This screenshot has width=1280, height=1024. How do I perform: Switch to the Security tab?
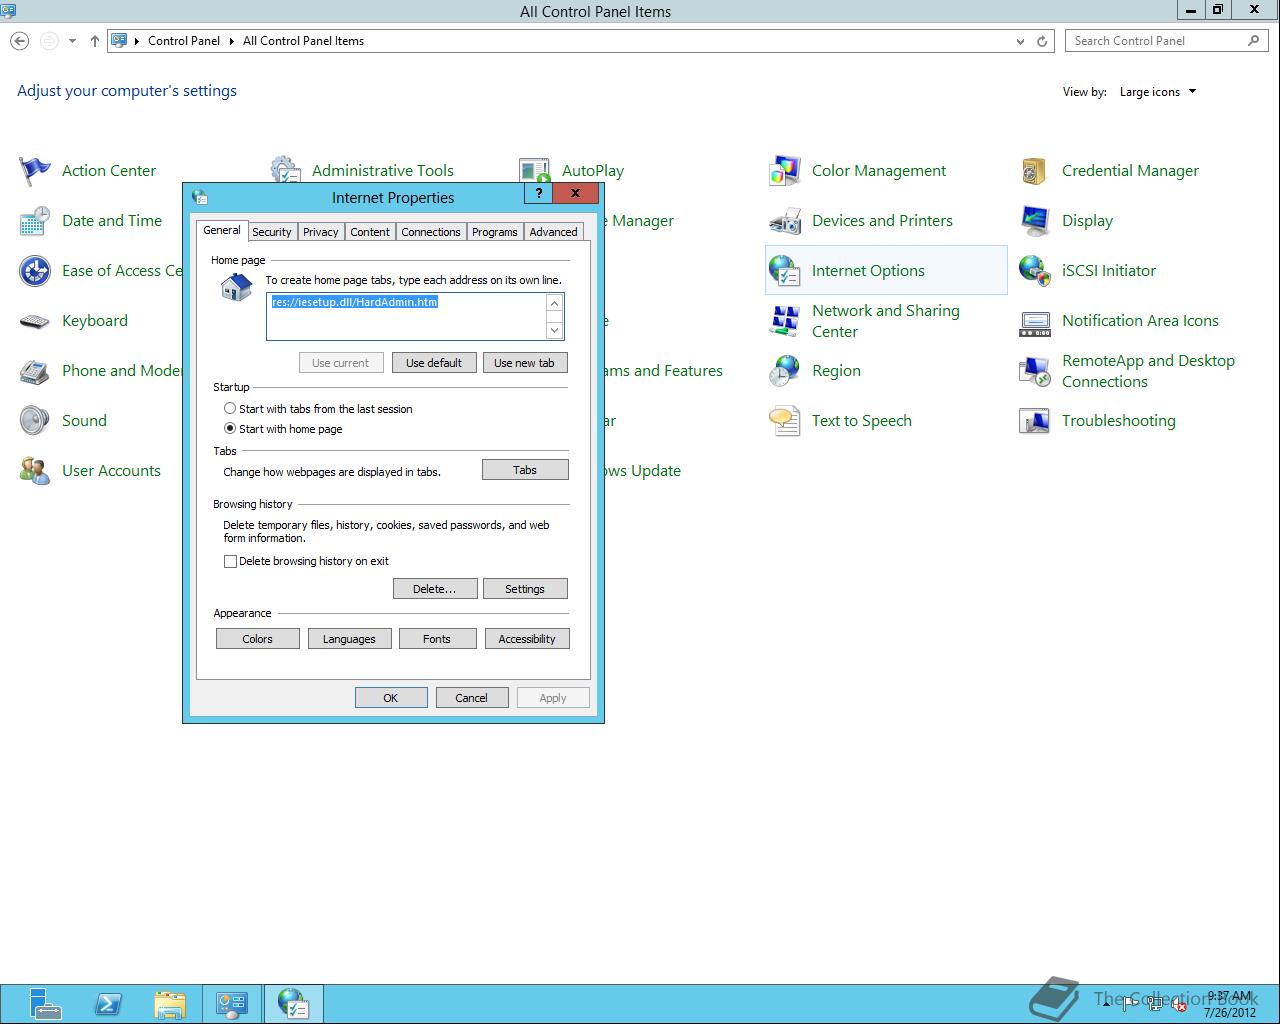pos(272,232)
